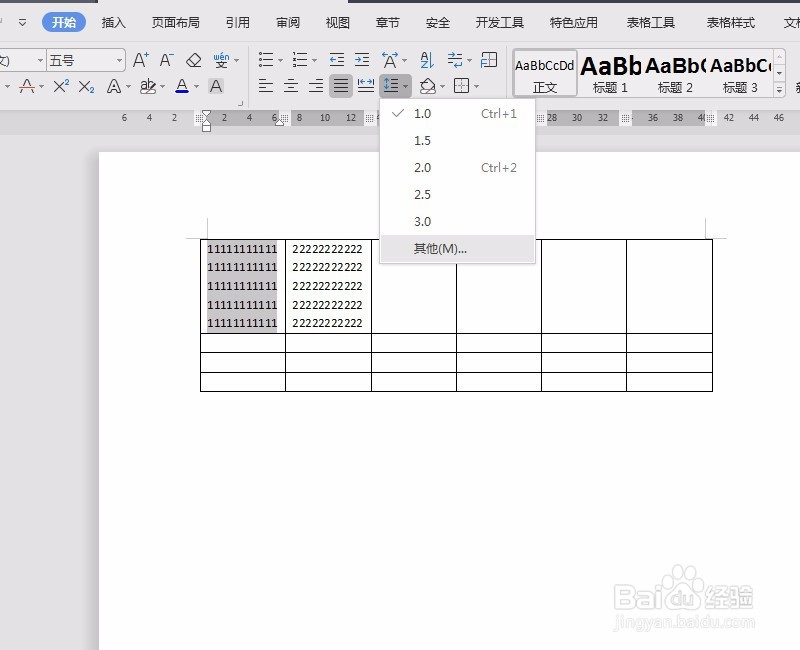Click the text effects outlined A icon
This screenshot has height=650, width=800.
click(114, 86)
